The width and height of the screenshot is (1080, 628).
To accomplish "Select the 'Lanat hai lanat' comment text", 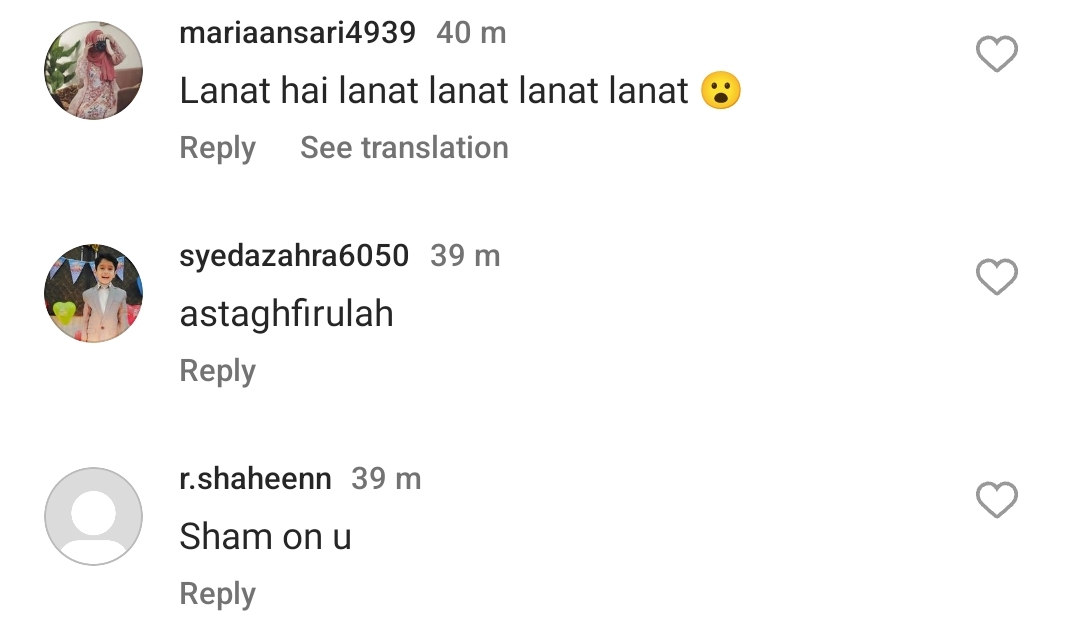I will (x=434, y=92).
